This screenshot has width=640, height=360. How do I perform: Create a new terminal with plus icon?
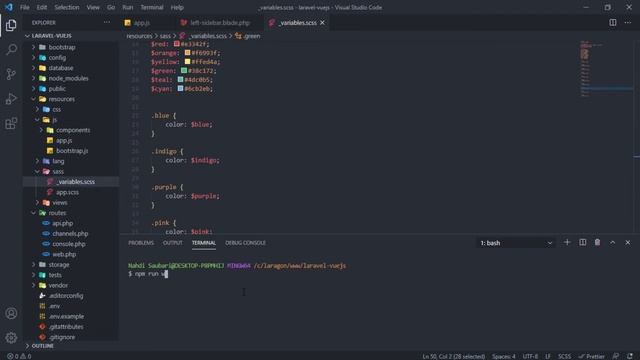567,242
